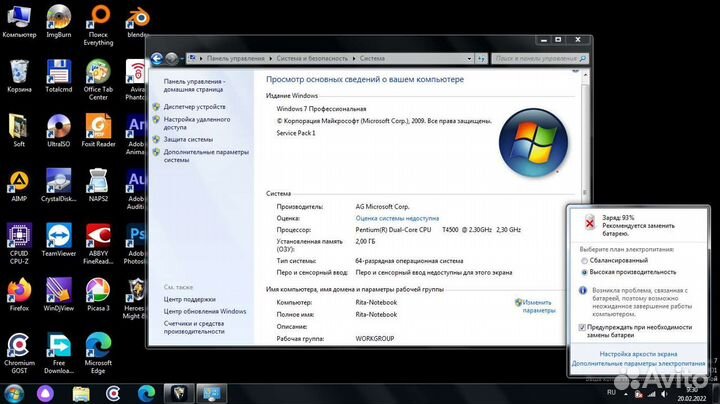Screen dimensions: 720x404
Task: Toggle the battery replacement warning checkbox
Action: [583, 328]
